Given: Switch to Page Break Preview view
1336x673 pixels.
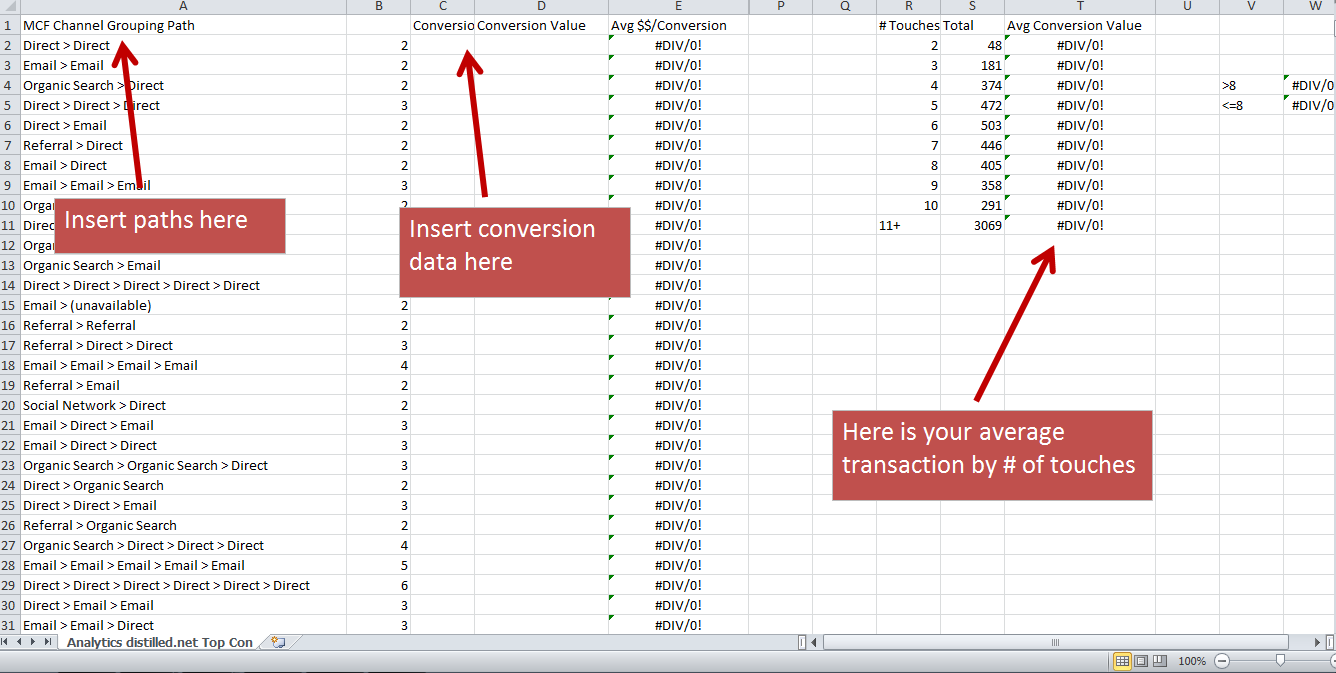Looking at the screenshot, I should (1160, 661).
